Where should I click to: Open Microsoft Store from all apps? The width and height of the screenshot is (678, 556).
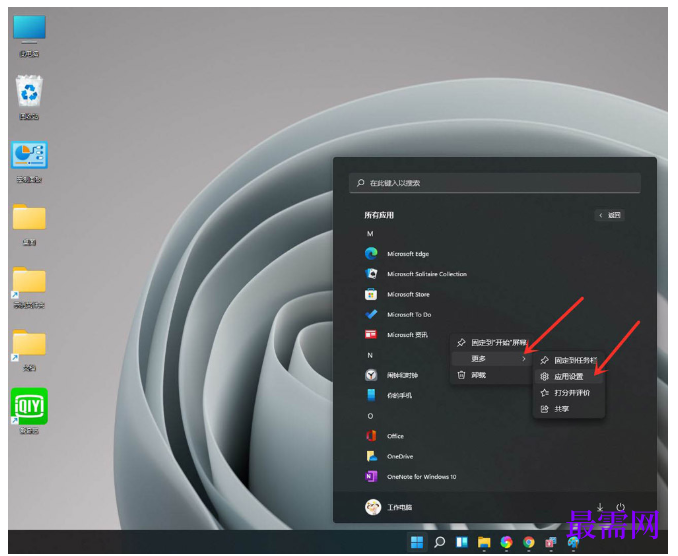397,294
